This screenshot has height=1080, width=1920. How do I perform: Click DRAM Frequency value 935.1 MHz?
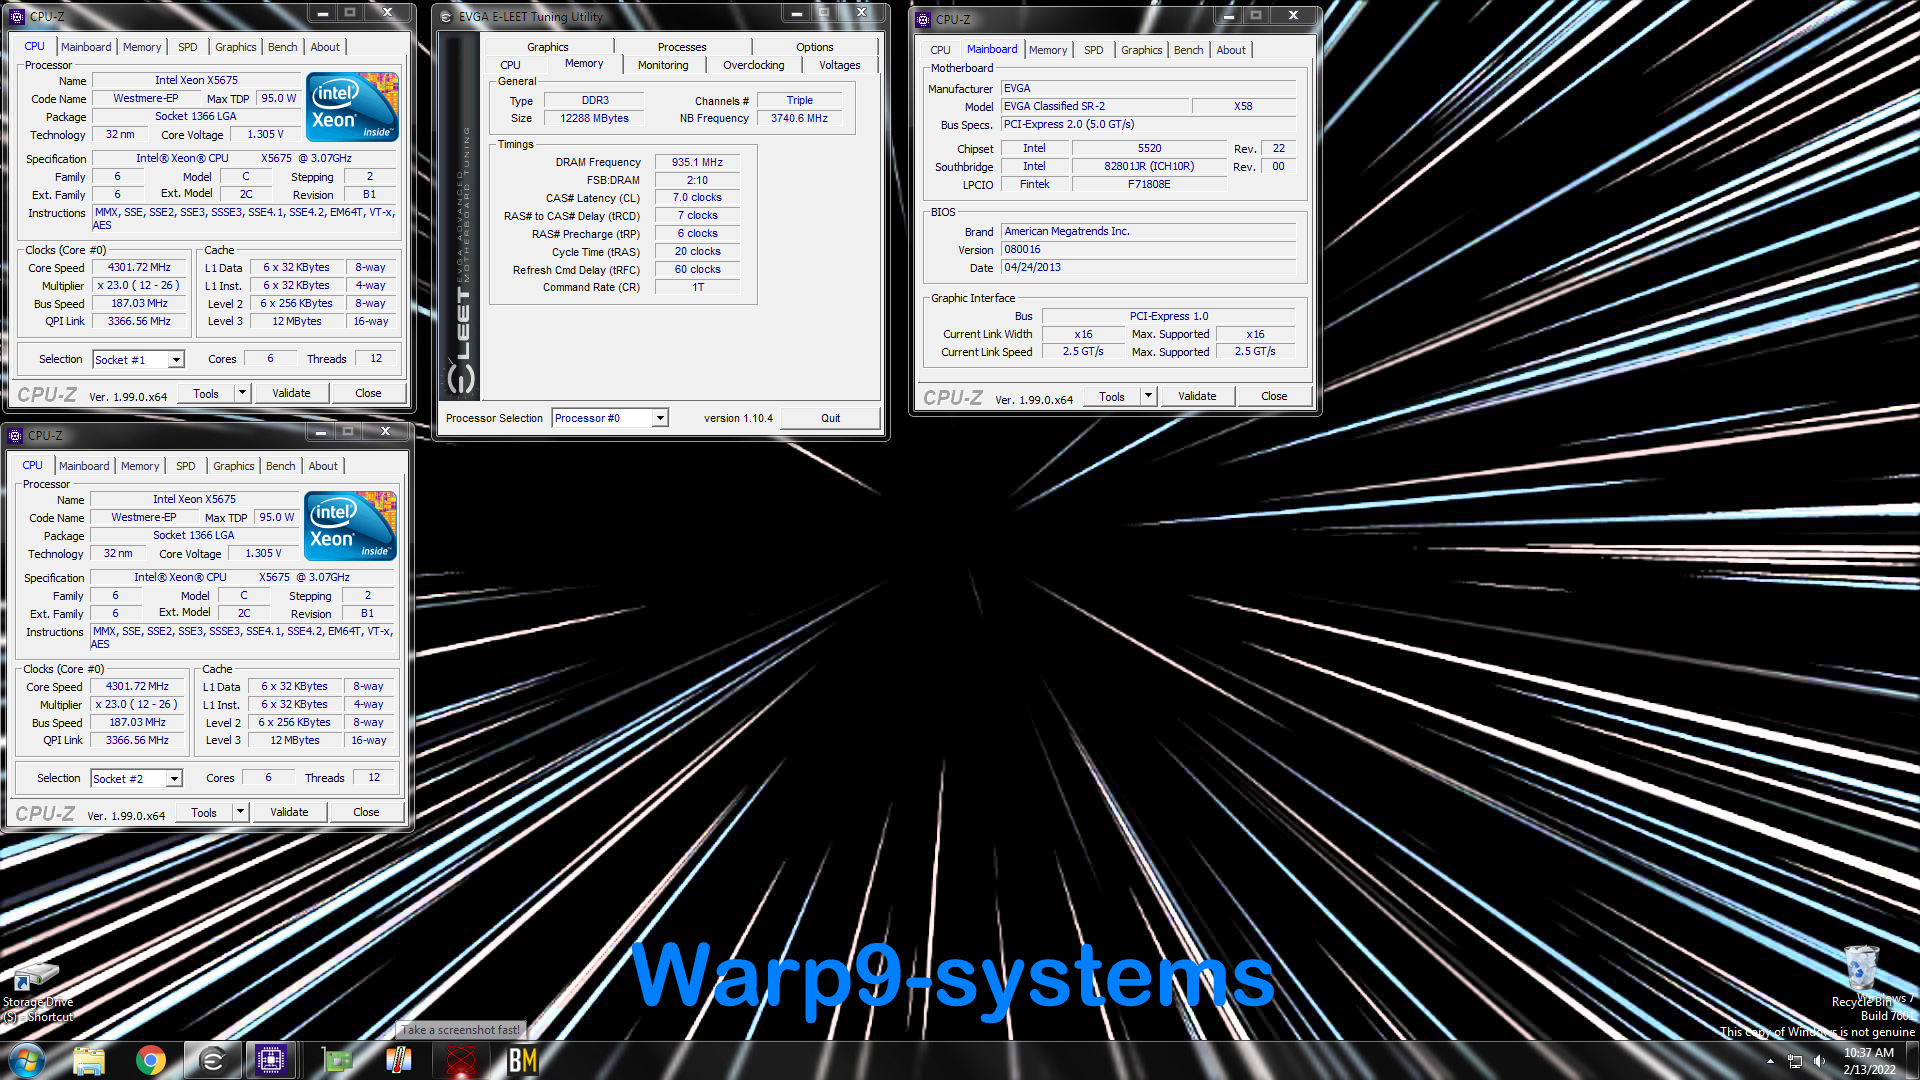pos(697,162)
